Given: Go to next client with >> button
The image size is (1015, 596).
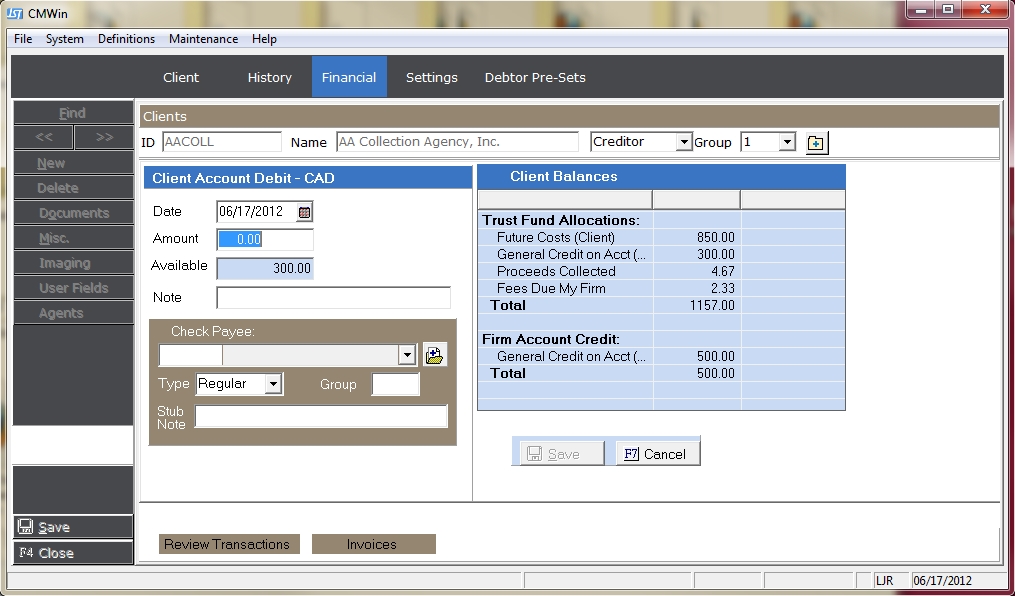Looking at the screenshot, I should pos(104,138).
